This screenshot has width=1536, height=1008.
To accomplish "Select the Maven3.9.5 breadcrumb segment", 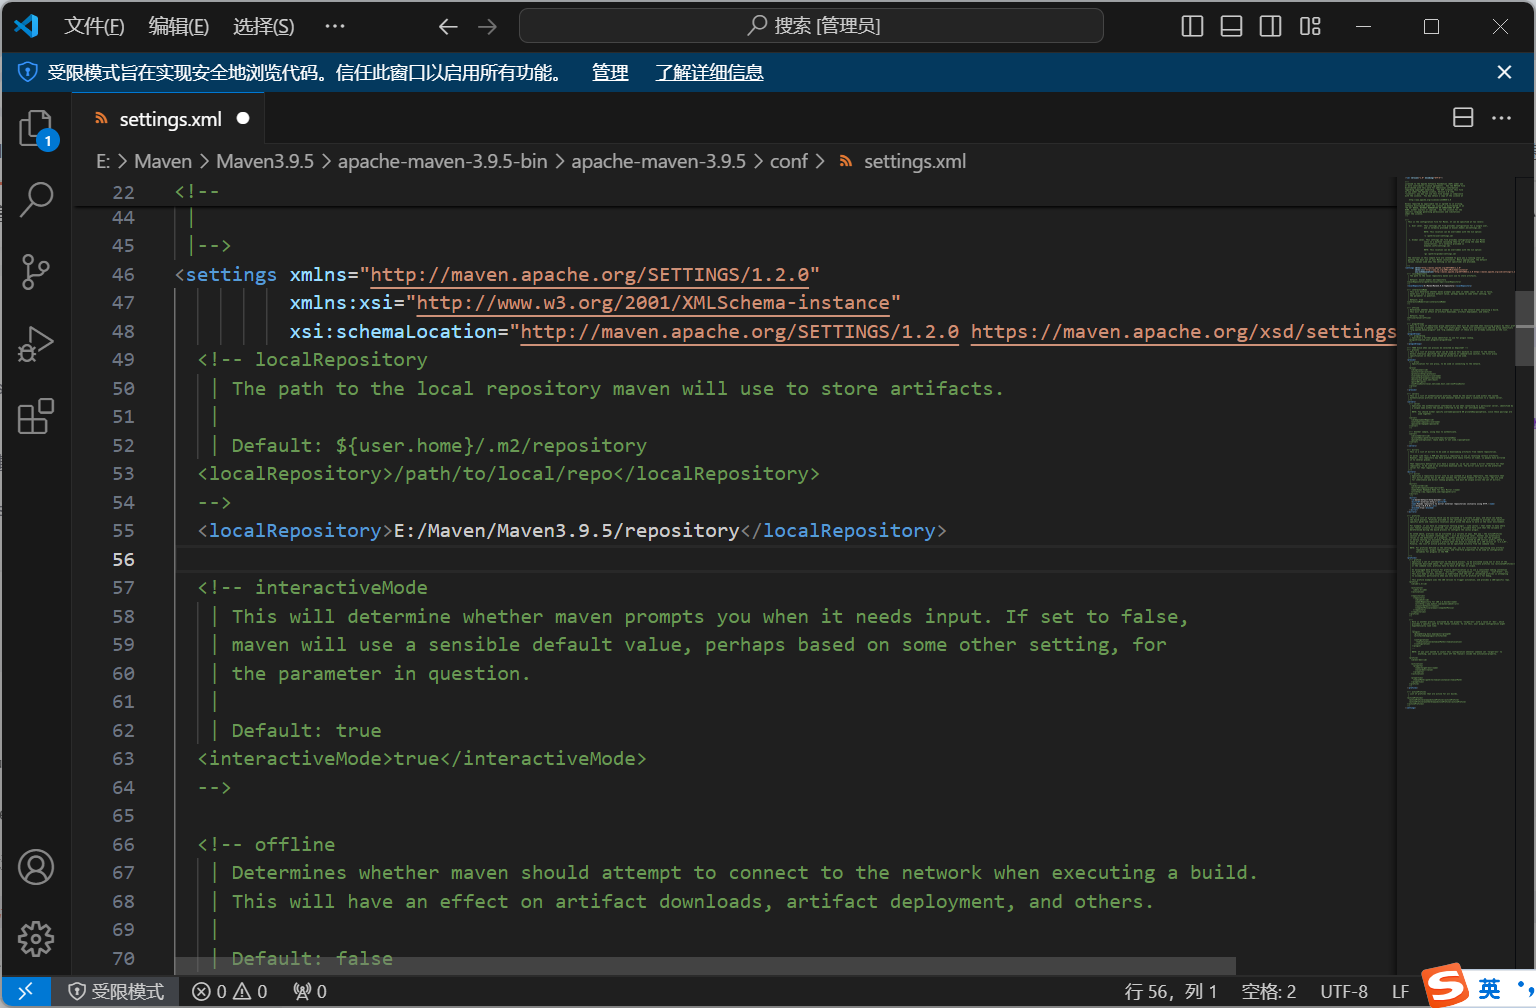I will pos(265,161).
